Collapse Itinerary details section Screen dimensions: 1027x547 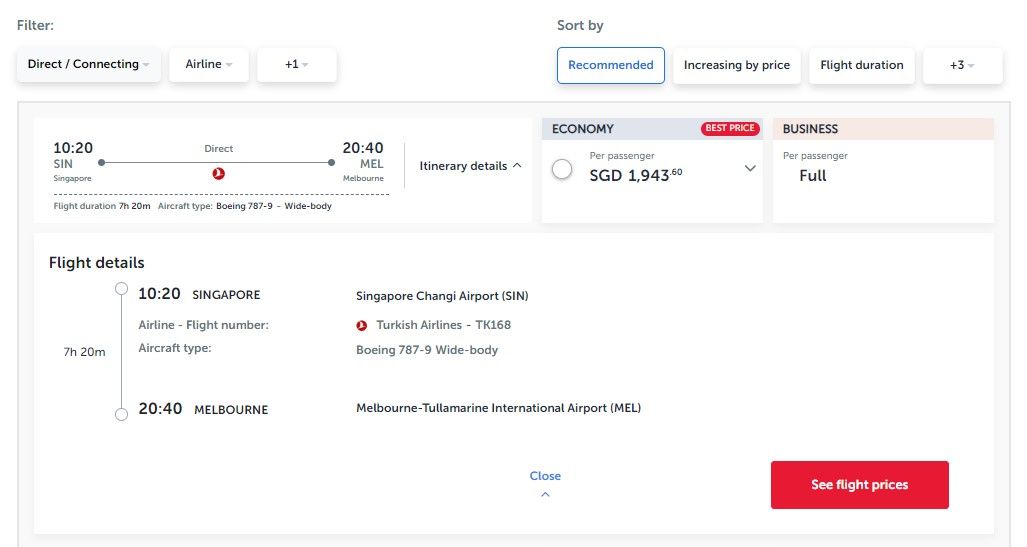(x=470, y=166)
